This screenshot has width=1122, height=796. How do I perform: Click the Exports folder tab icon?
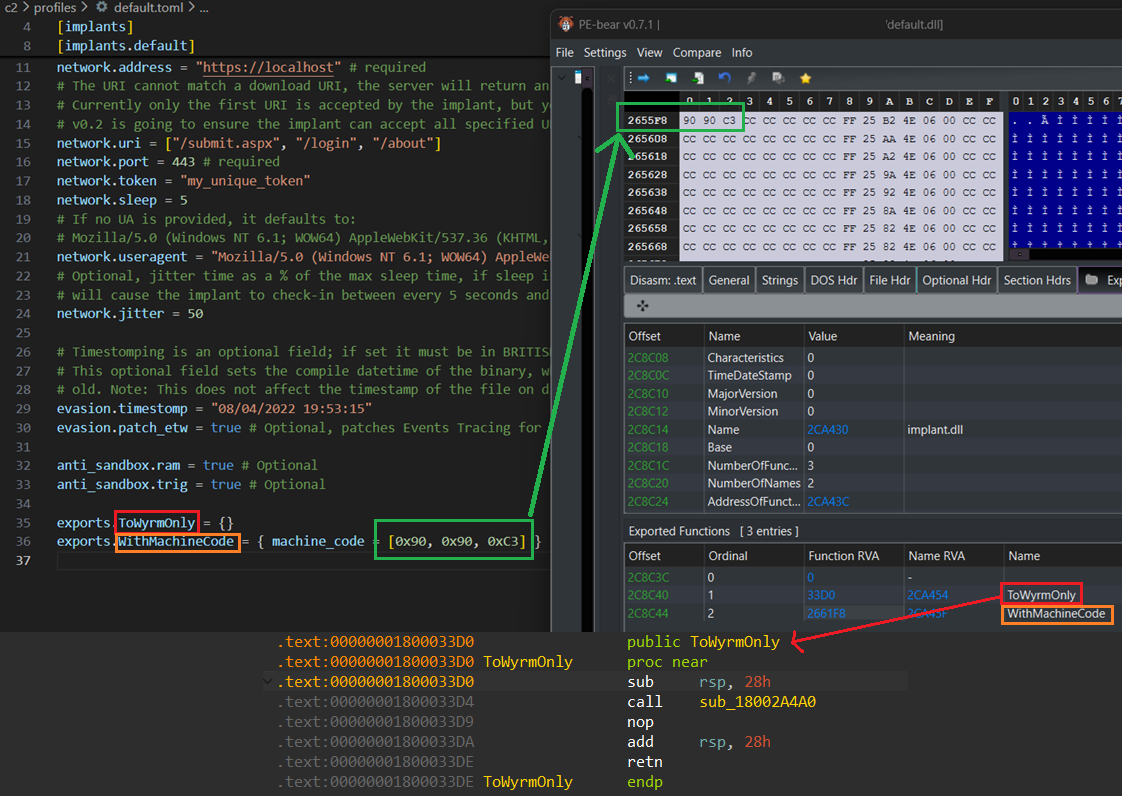[x=1092, y=280]
